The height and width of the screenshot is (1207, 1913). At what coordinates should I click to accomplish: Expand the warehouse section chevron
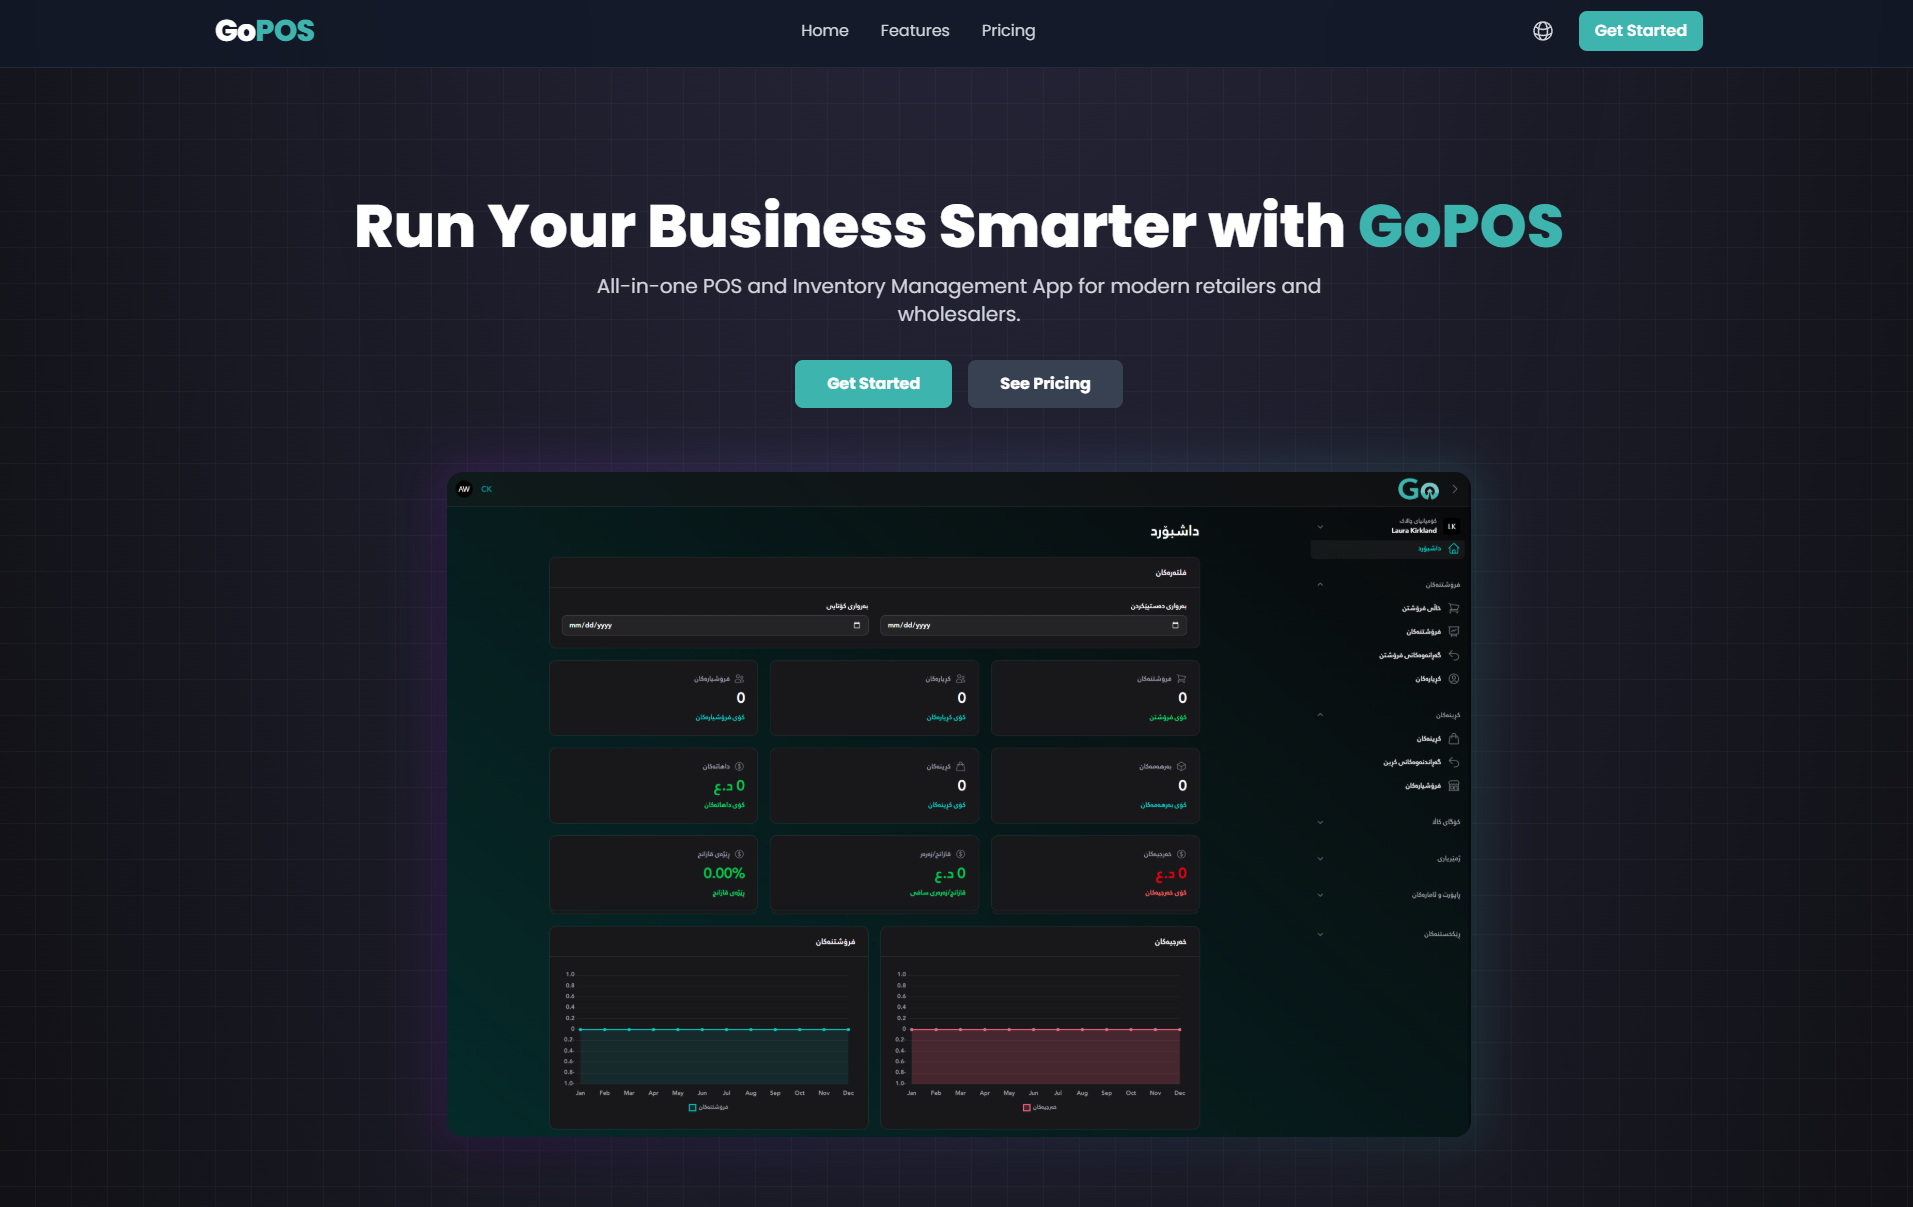pyautogui.click(x=1320, y=822)
